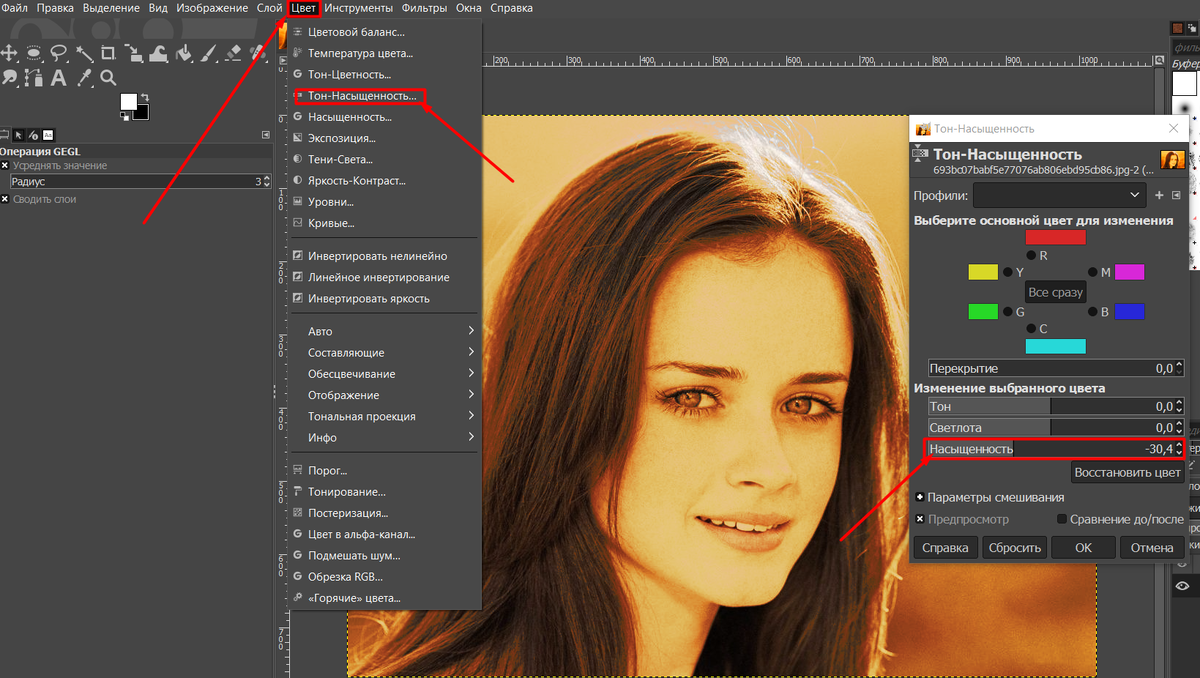Open the Профили dropdown

tap(1059, 195)
